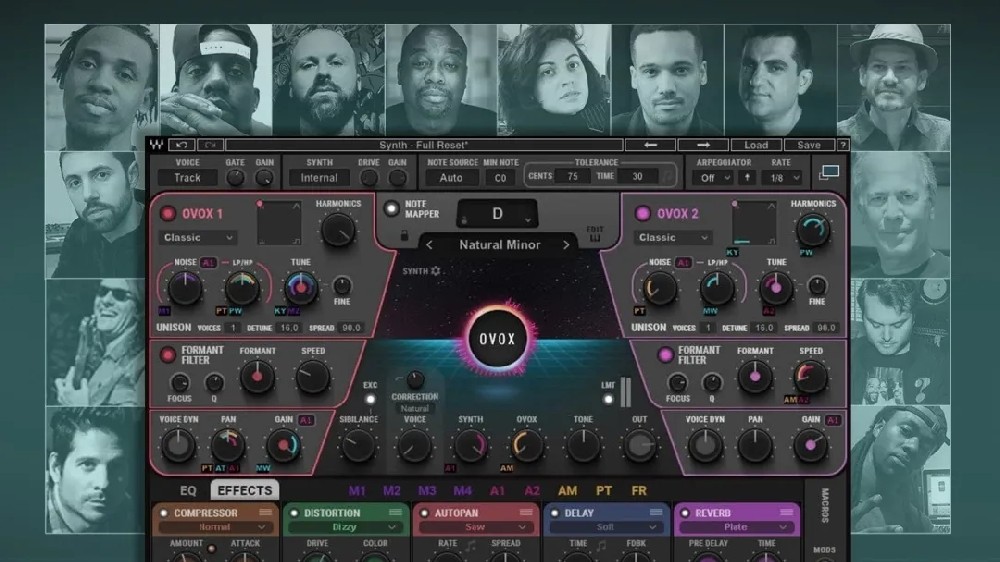
Task: Click the Autopan drag handle icon
Action: click(x=526, y=512)
